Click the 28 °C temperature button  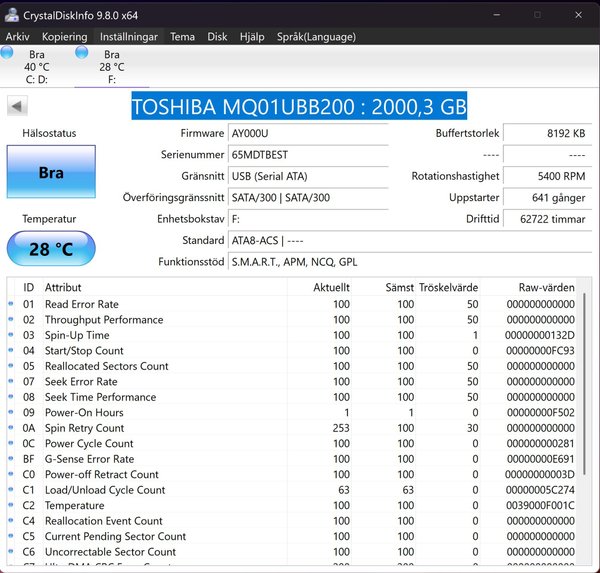51,249
